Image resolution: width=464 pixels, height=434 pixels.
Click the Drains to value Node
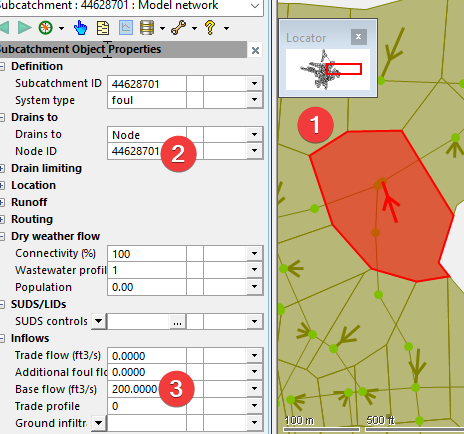(147, 134)
